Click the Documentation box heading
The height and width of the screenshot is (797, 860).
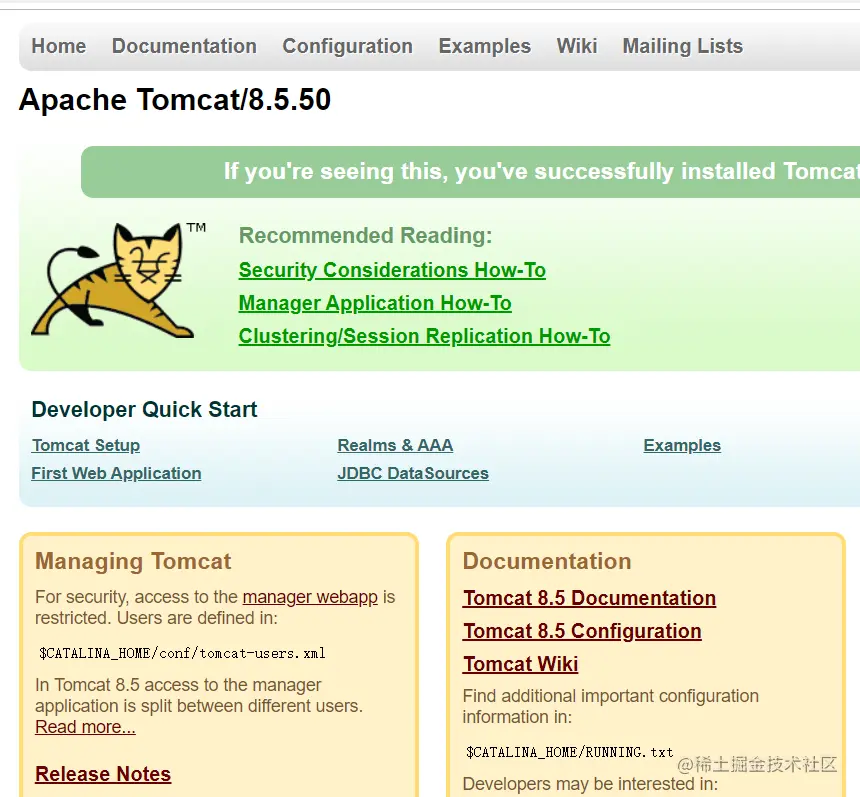547,562
